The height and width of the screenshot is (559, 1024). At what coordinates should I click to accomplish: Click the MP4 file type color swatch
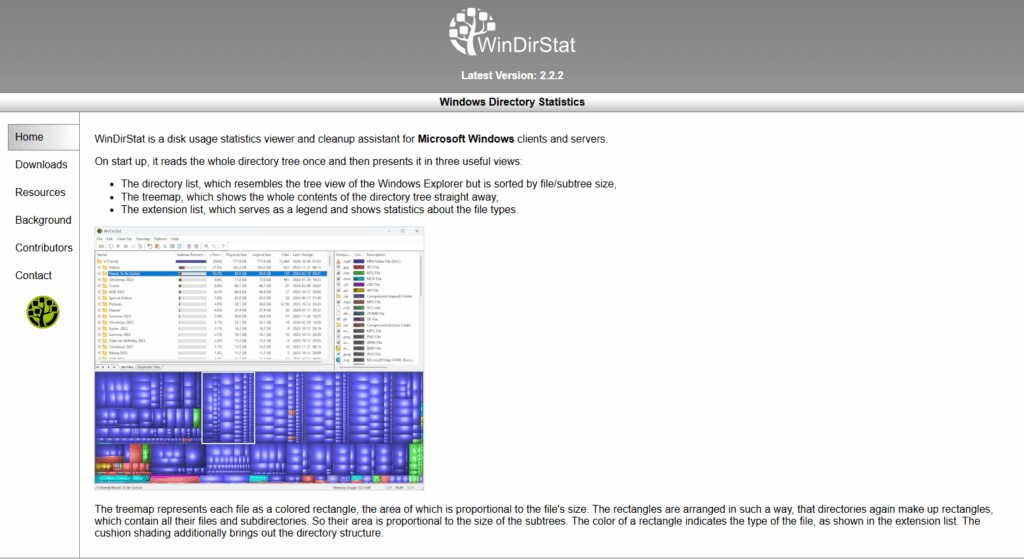[358, 262]
